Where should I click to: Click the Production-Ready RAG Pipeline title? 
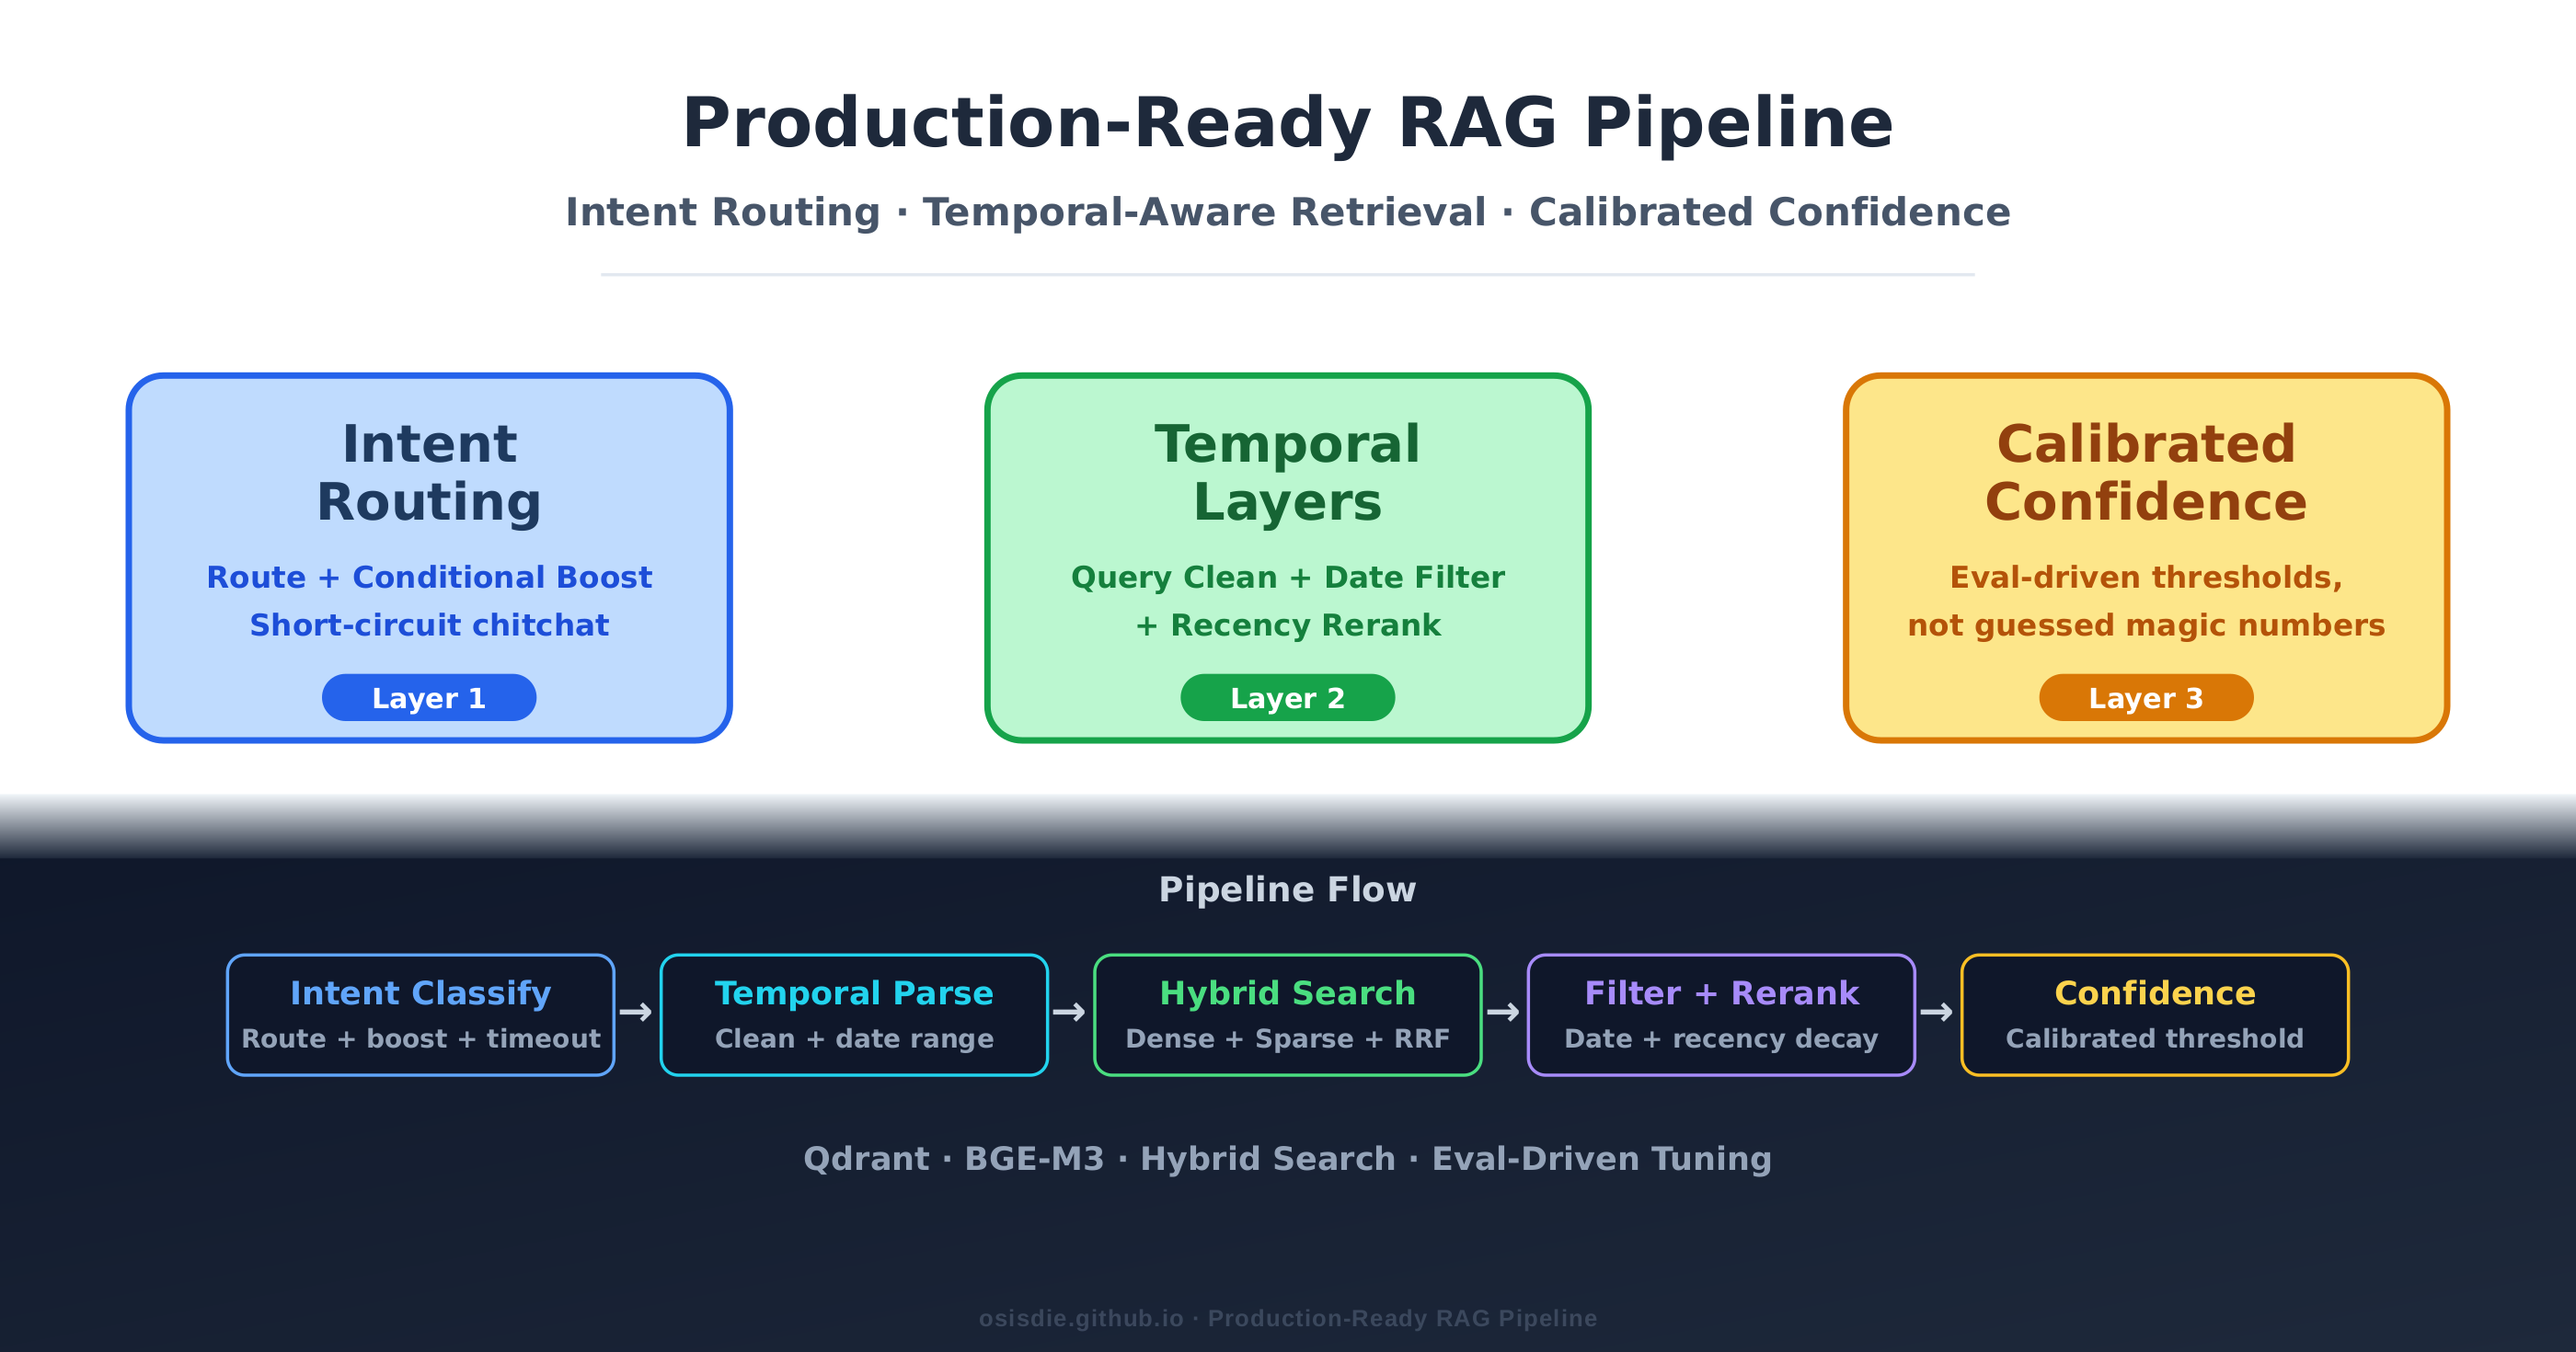(1288, 124)
